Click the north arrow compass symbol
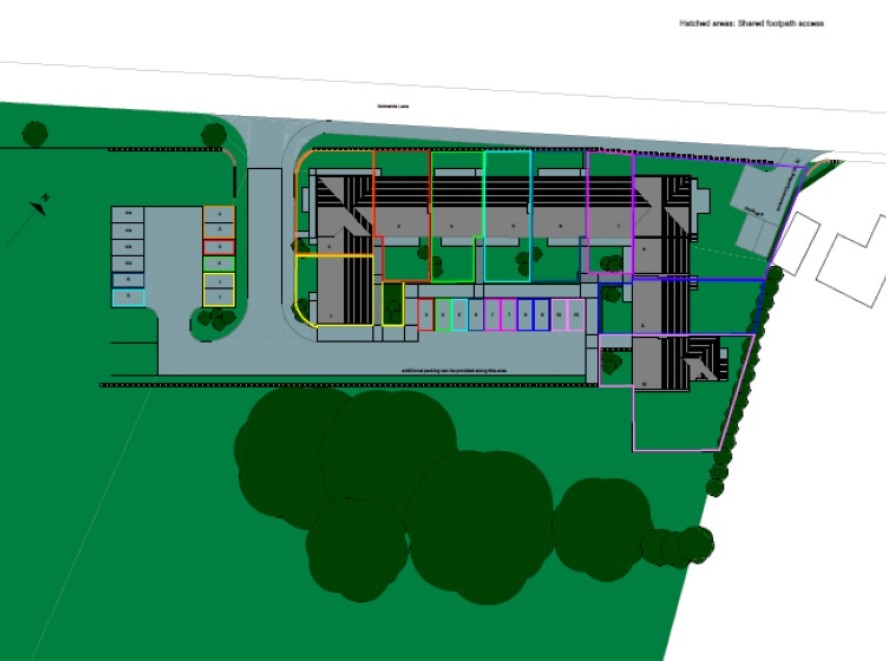 (x=41, y=205)
